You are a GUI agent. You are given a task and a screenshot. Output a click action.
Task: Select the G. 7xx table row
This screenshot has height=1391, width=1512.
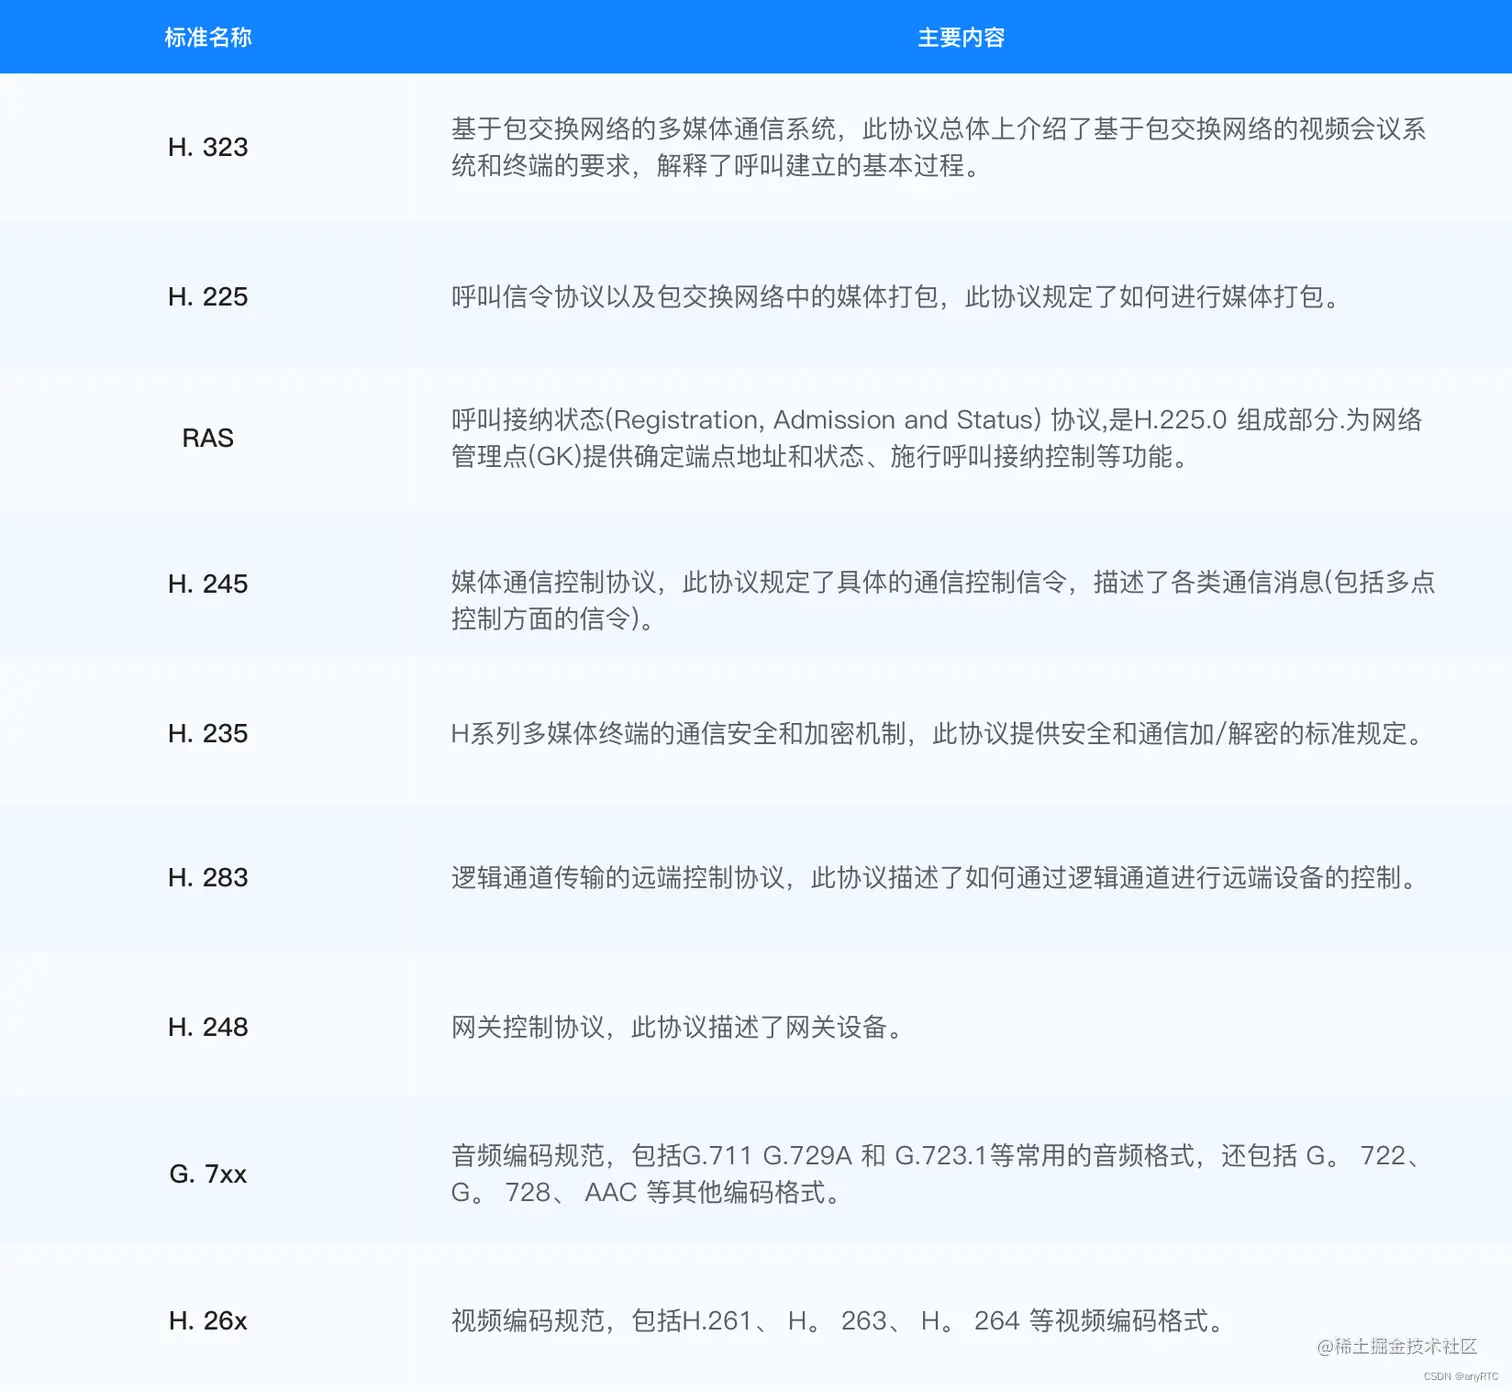click(x=756, y=1174)
